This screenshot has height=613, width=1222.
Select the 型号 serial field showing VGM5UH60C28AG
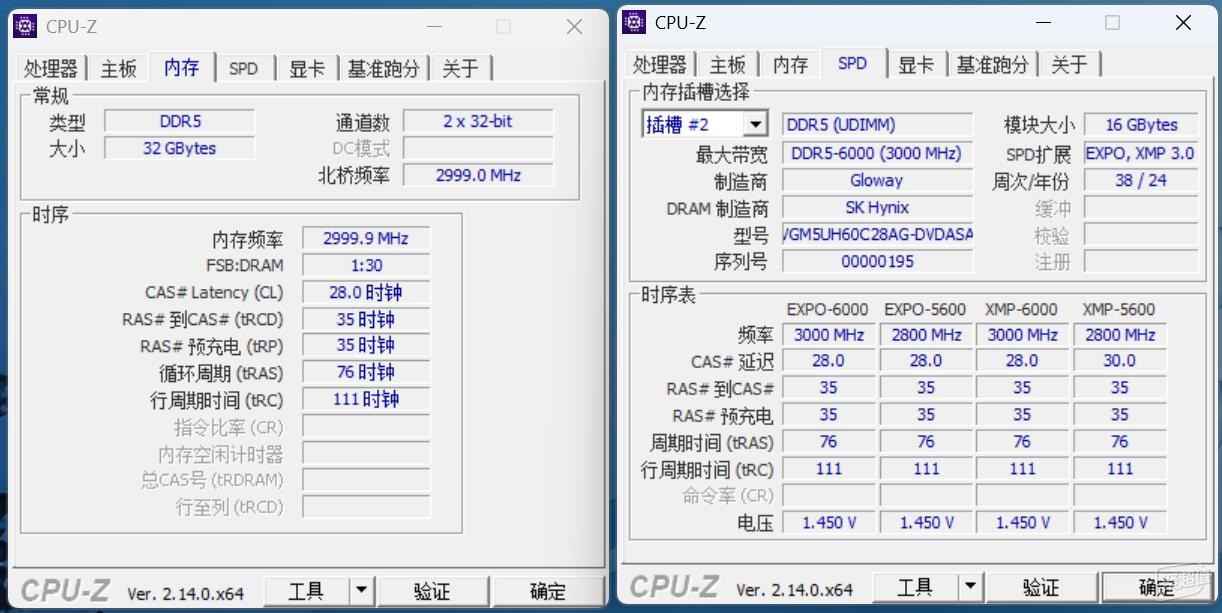876,234
